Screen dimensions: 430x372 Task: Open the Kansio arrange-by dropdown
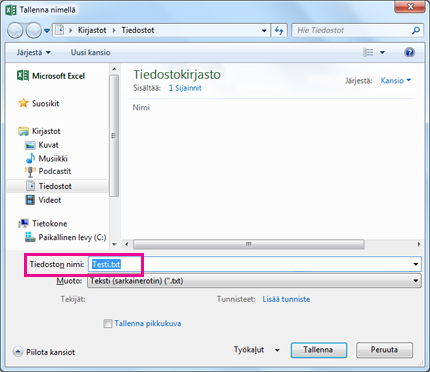click(x=396, y=80)
